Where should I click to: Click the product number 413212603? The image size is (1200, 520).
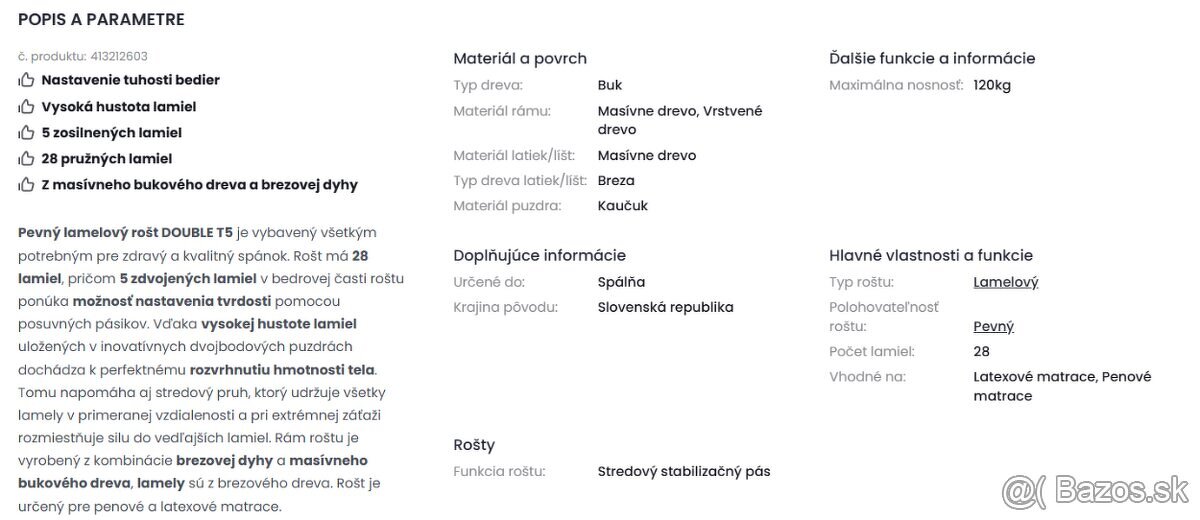click(x=119, y=56)
